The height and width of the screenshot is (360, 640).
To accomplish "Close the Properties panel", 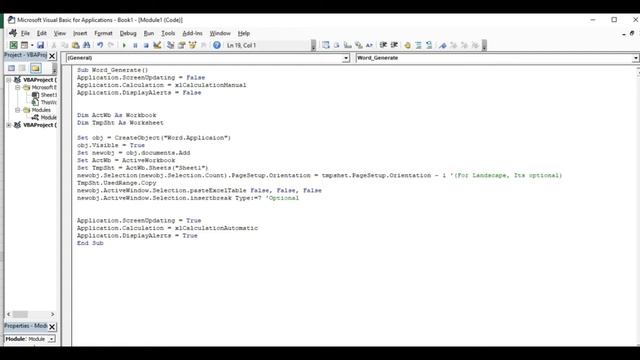I will (52, 327).
